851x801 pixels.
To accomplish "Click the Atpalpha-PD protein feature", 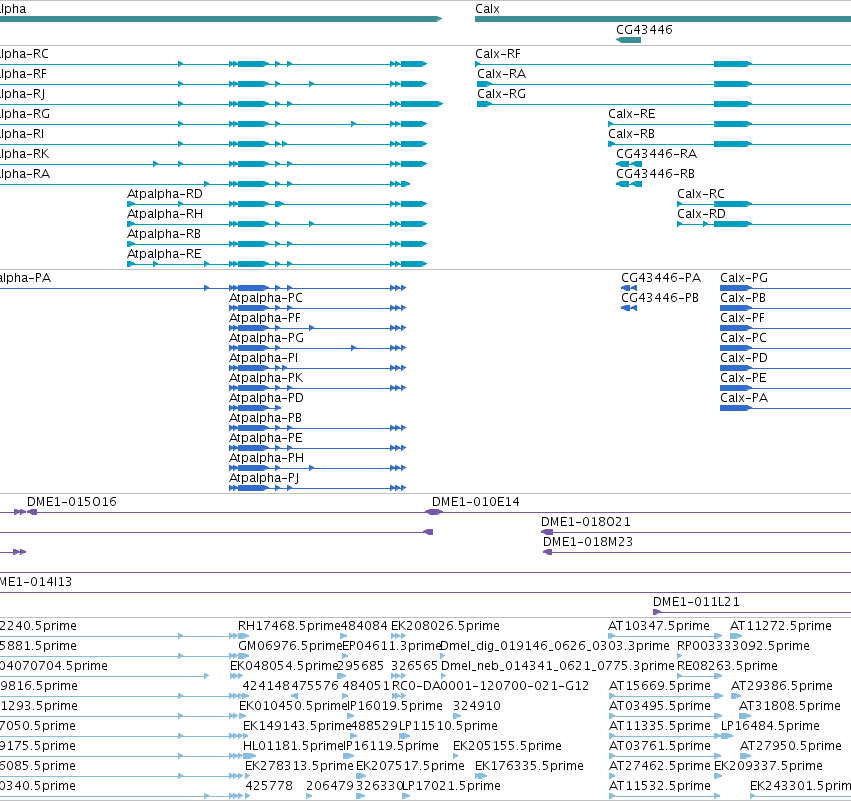I will point(255,408).
